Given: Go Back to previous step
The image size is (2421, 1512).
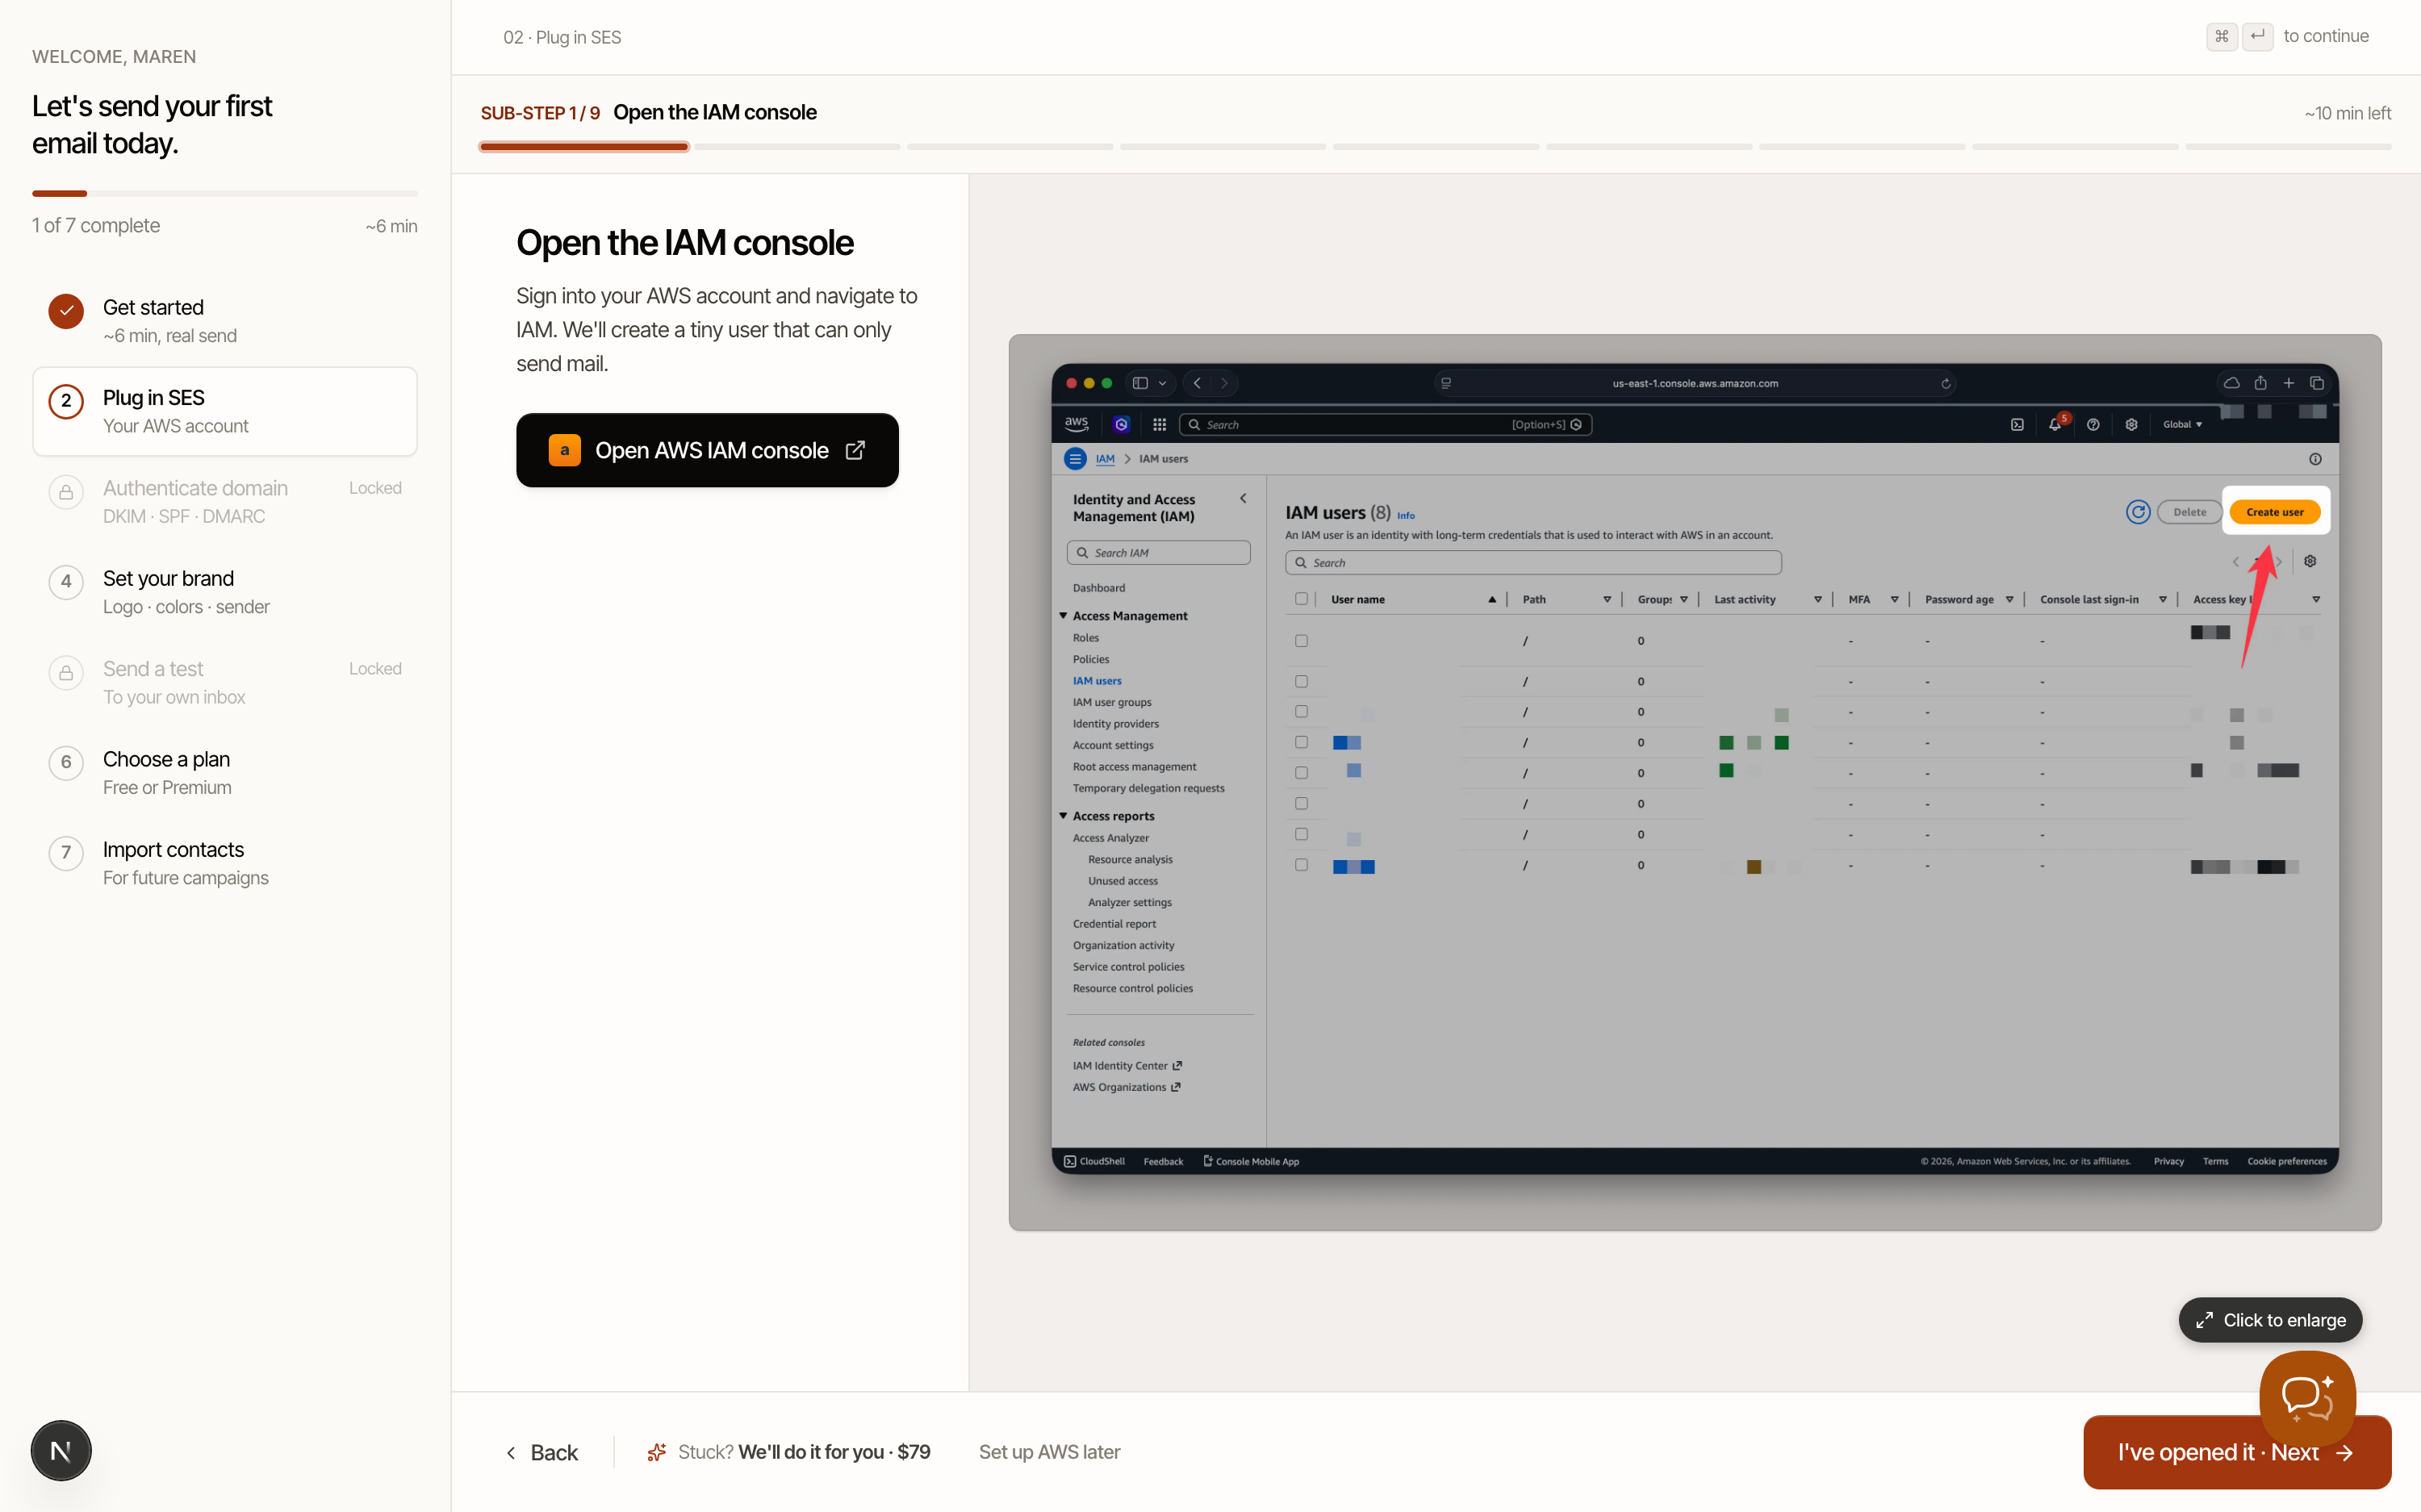Looking at the screenshot, I should (542, 1452).
